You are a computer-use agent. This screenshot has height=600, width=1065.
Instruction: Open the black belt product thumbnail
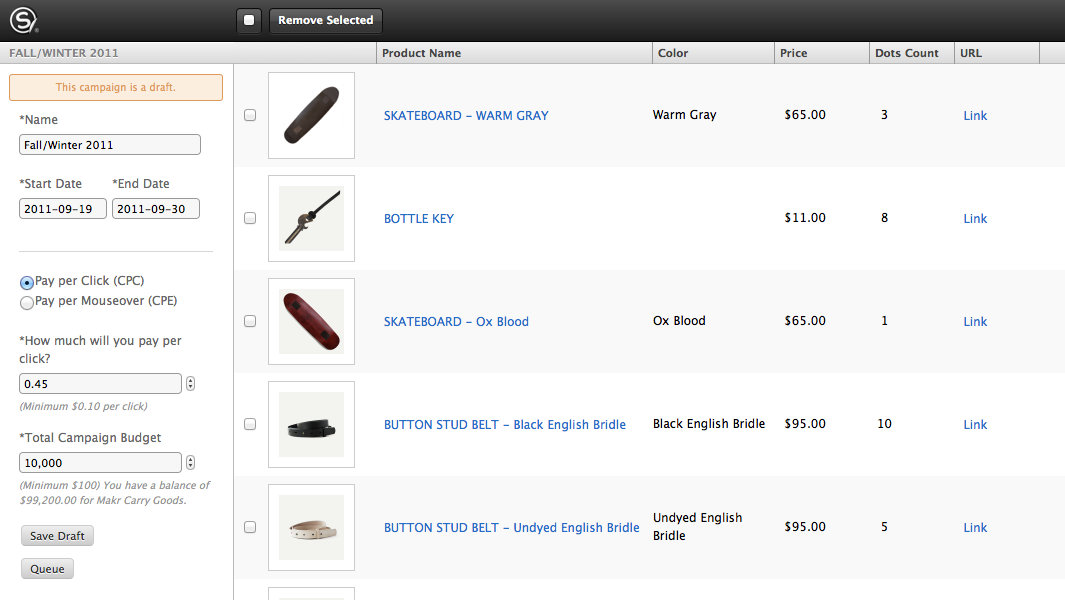pyautogui.click(x=311, y=424)
